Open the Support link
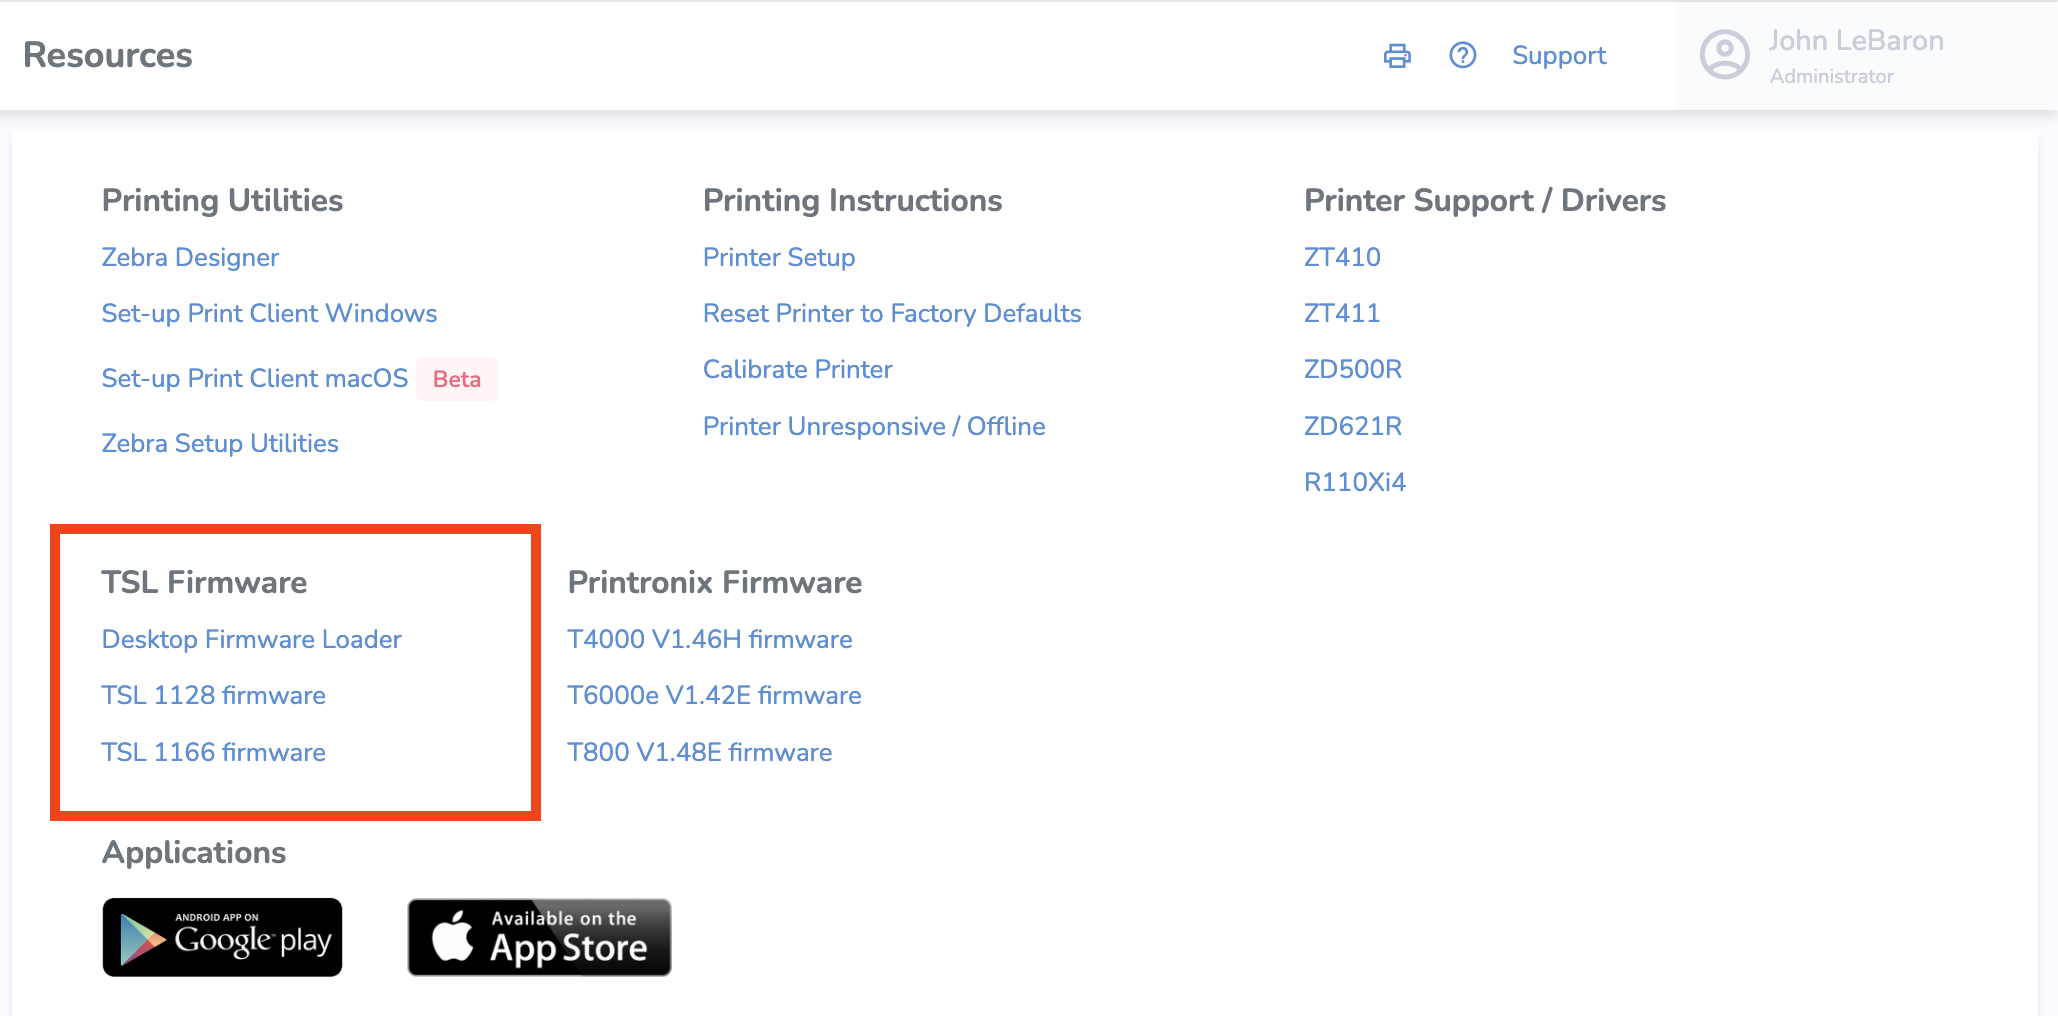 coord(1558,56)
